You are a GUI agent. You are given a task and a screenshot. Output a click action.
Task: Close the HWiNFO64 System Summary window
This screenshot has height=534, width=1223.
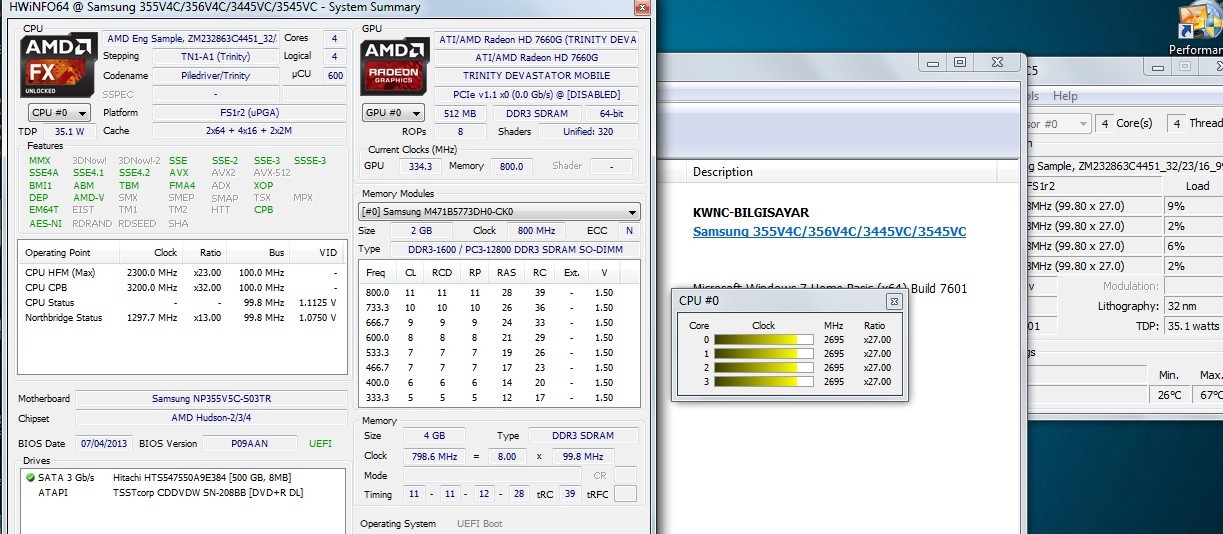click(x=641, y=8)
